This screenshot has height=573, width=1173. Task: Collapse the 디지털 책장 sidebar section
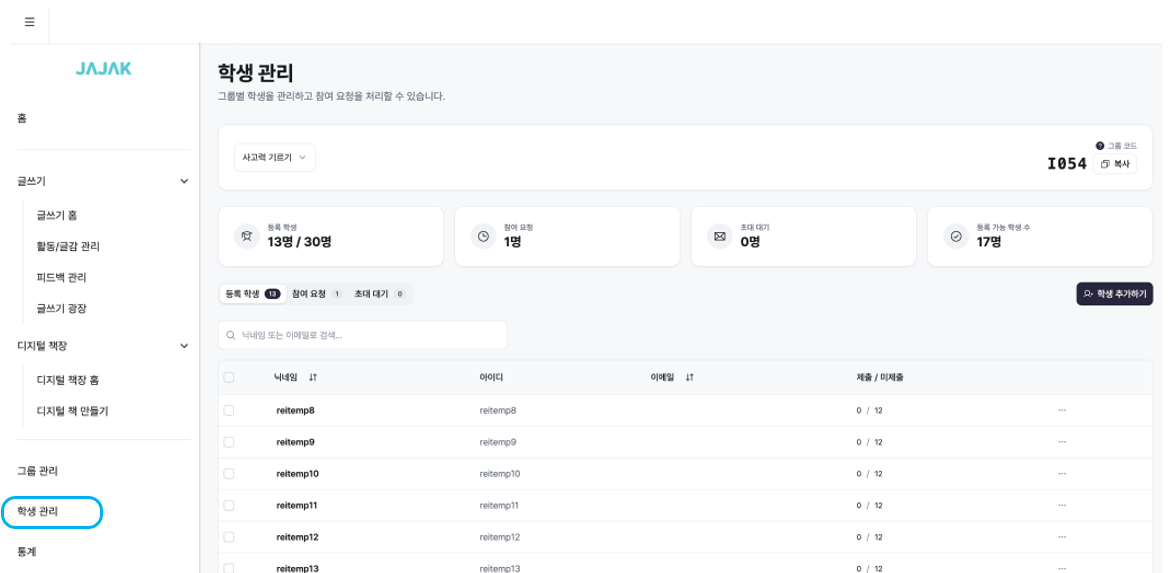[x=184, y=346]
